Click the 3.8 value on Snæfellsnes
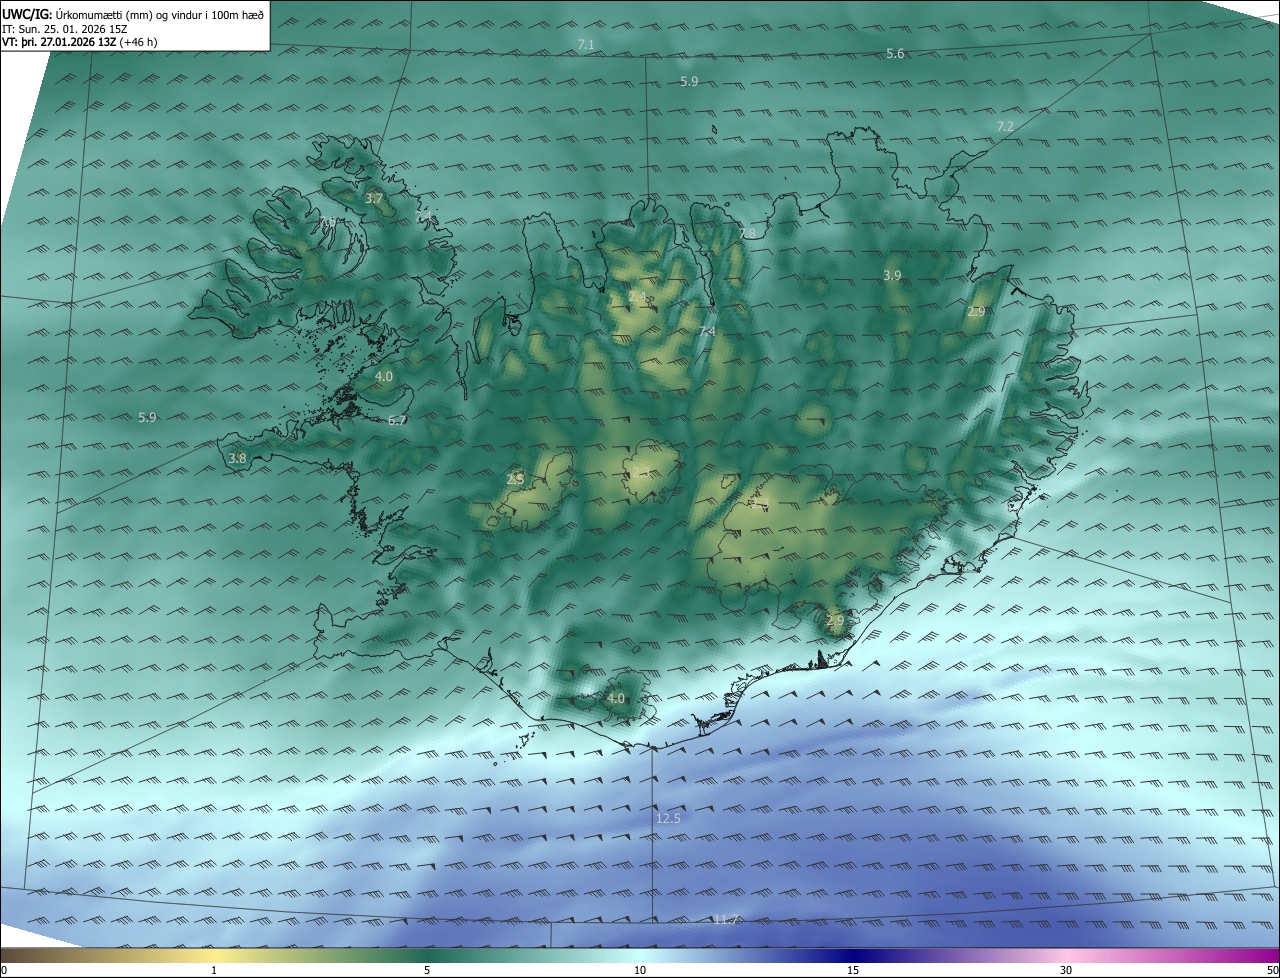 (x=237, y=458)
